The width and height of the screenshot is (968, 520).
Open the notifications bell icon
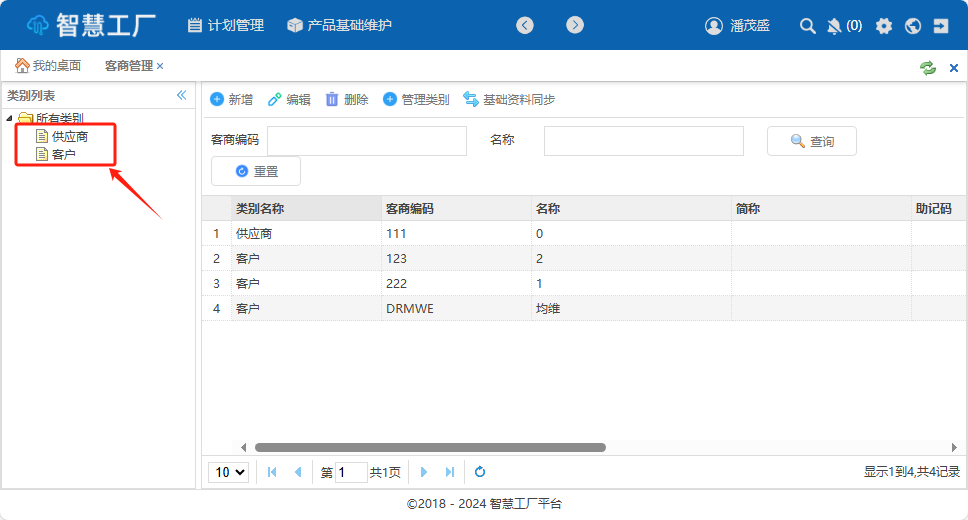[834, 26]
